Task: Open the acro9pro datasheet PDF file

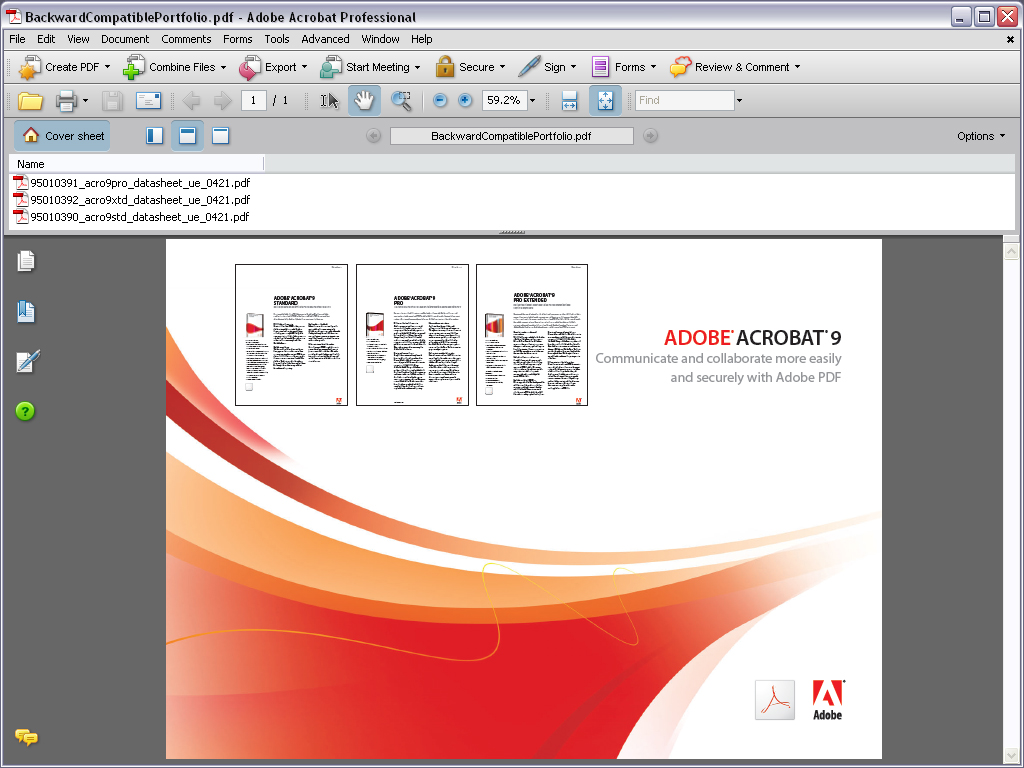Action: pyautogui.click(x=139, y=183)
